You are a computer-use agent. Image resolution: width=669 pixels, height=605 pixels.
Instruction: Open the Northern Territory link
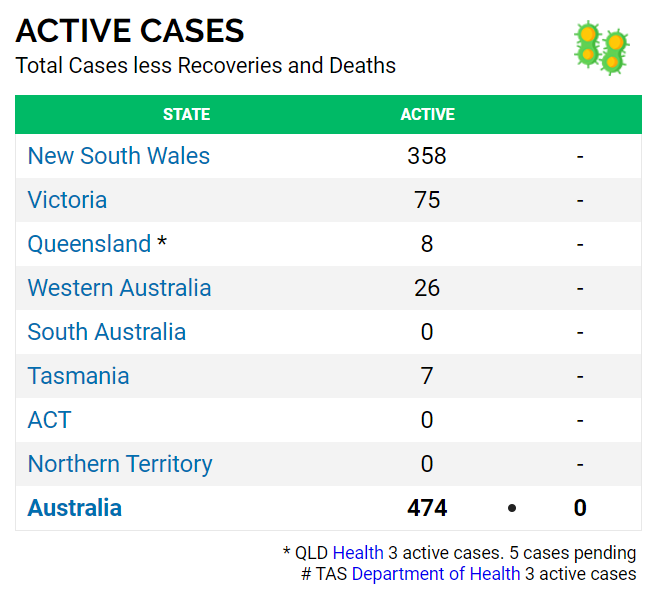point(120,464)
